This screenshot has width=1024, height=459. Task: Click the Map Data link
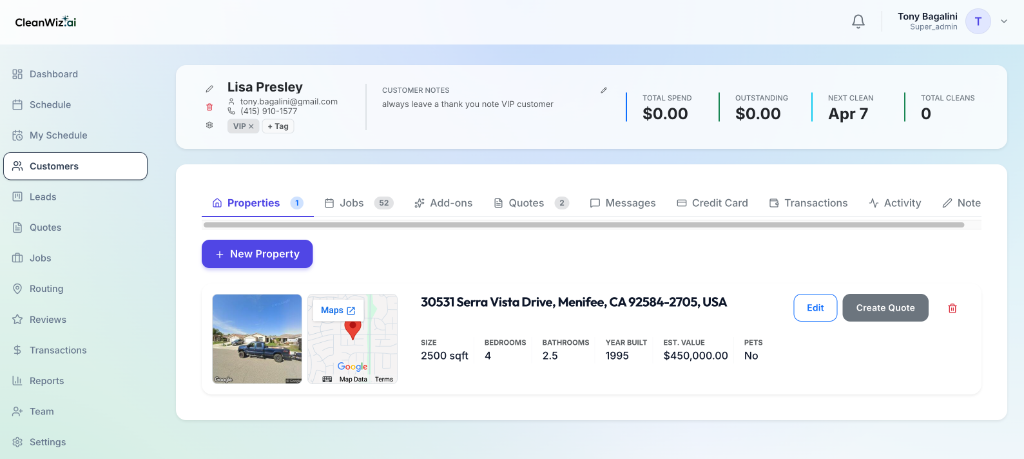point(353,379)
